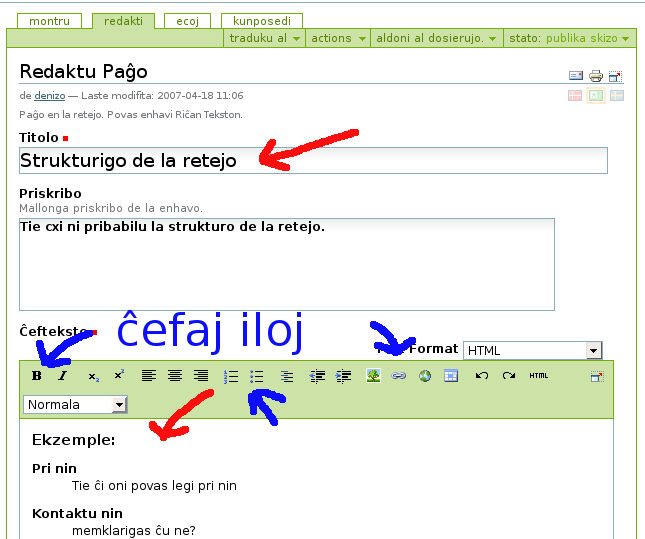The image size is (645, 539).
Task: Open the kunposedi tab
Action: point(261,21)
